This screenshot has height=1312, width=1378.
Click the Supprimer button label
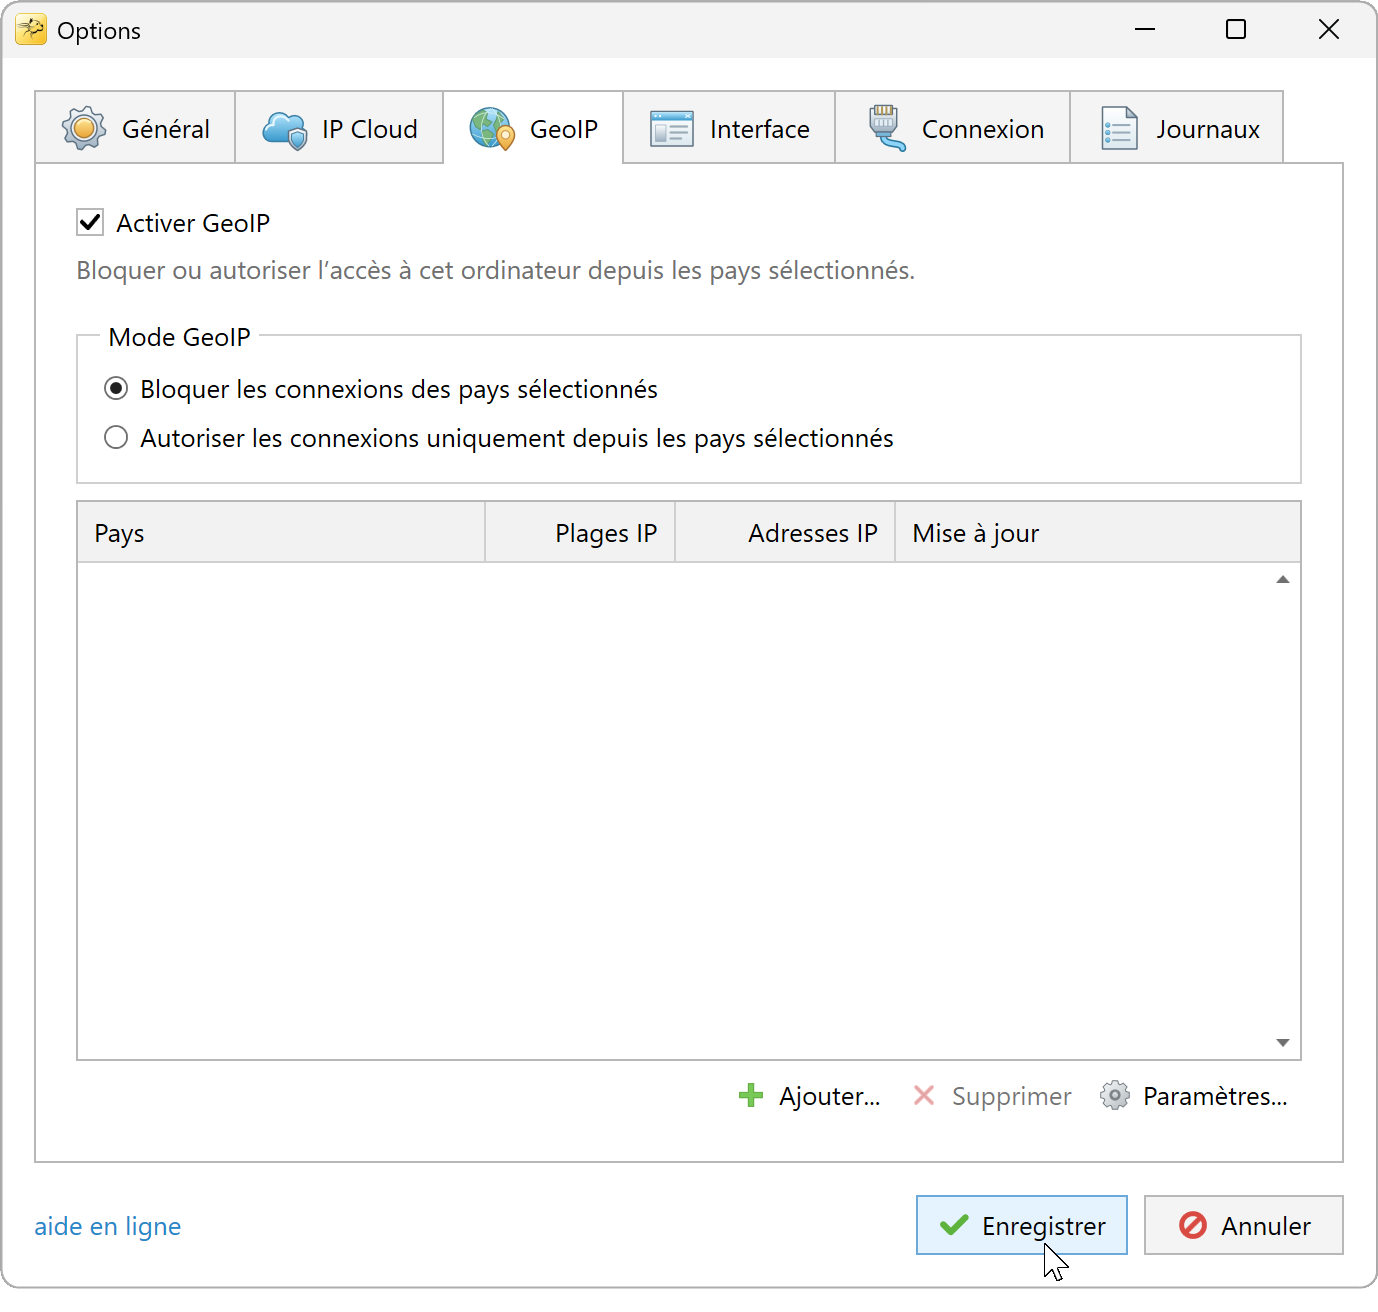[x=1011, y=1096]
